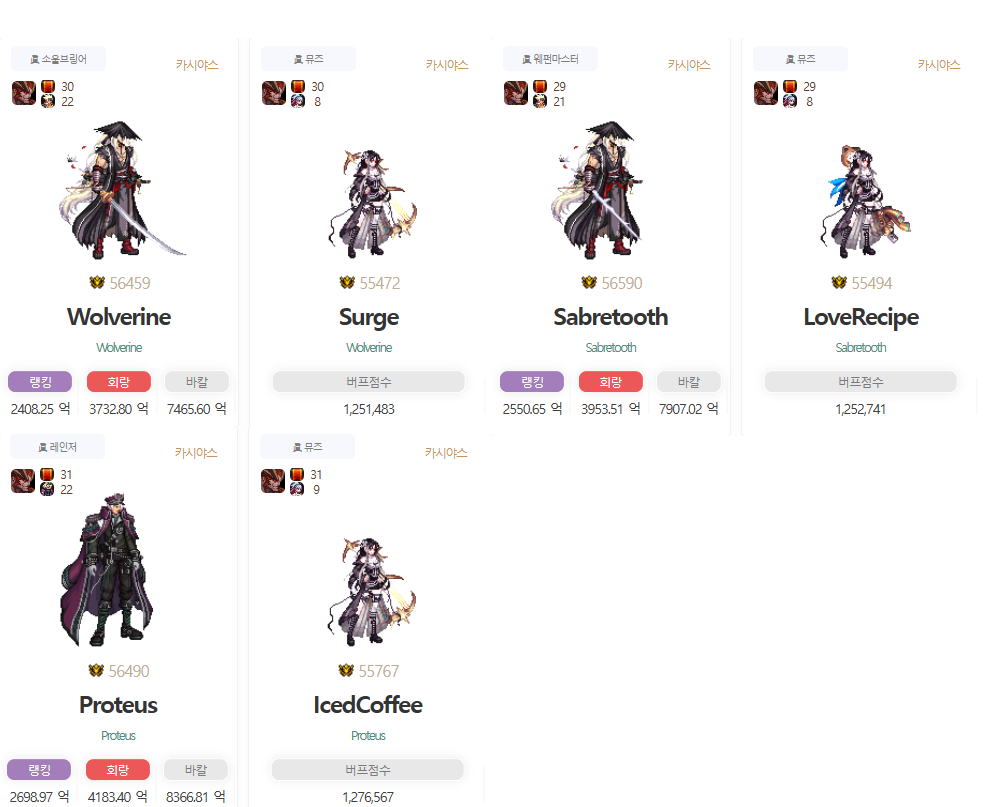This screenshot has width=983, height=807.
Task: Open the Sabretooth adventure-group link under LoveRecipe
Action: [x=861, y=347]
